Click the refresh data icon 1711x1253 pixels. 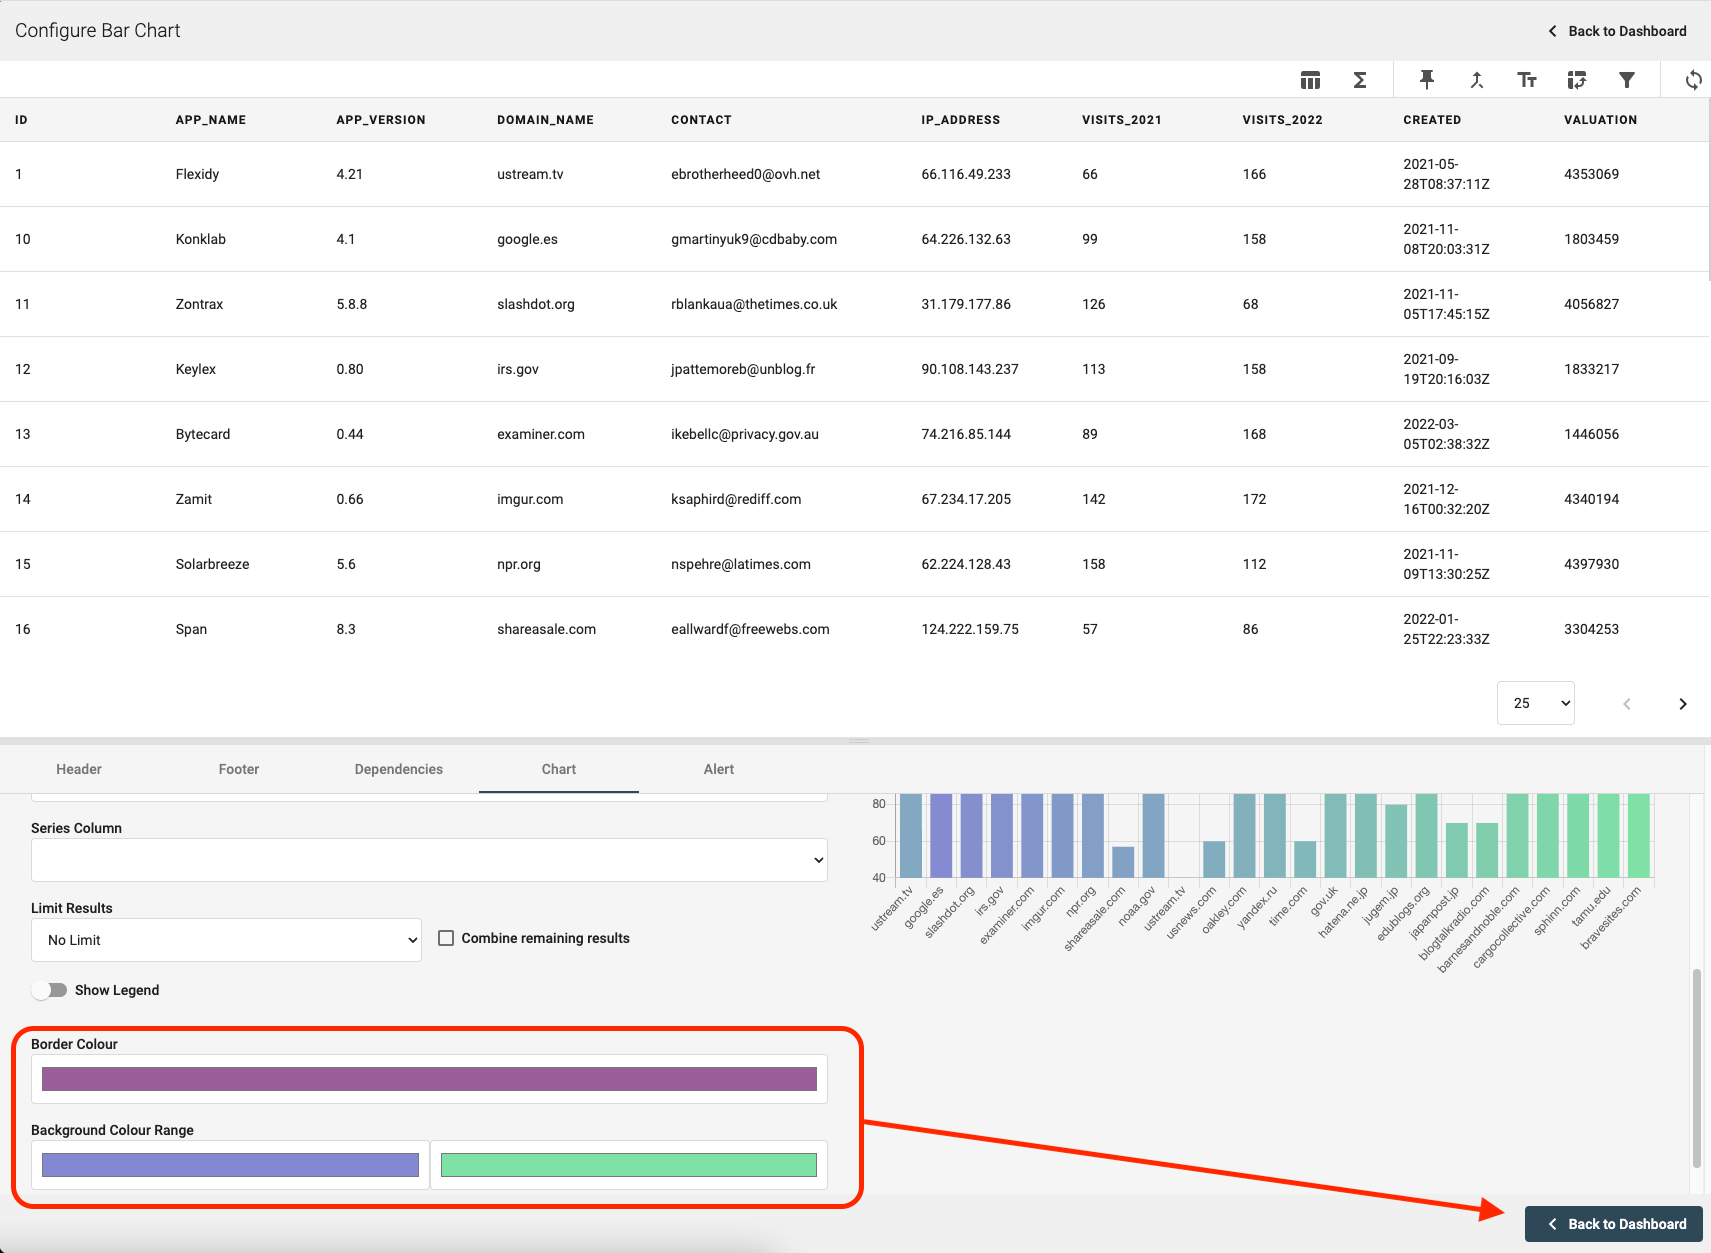[x=1693, y=80]
